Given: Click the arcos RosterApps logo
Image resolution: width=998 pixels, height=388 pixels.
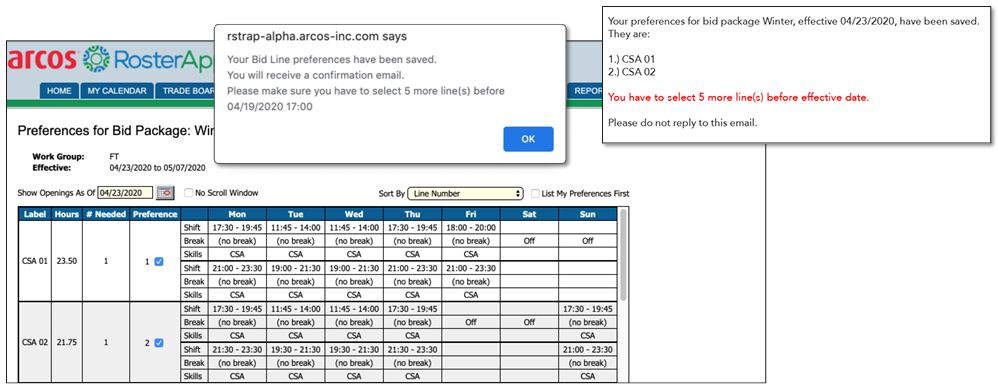Looking at the screenshot, I should 111,60.
